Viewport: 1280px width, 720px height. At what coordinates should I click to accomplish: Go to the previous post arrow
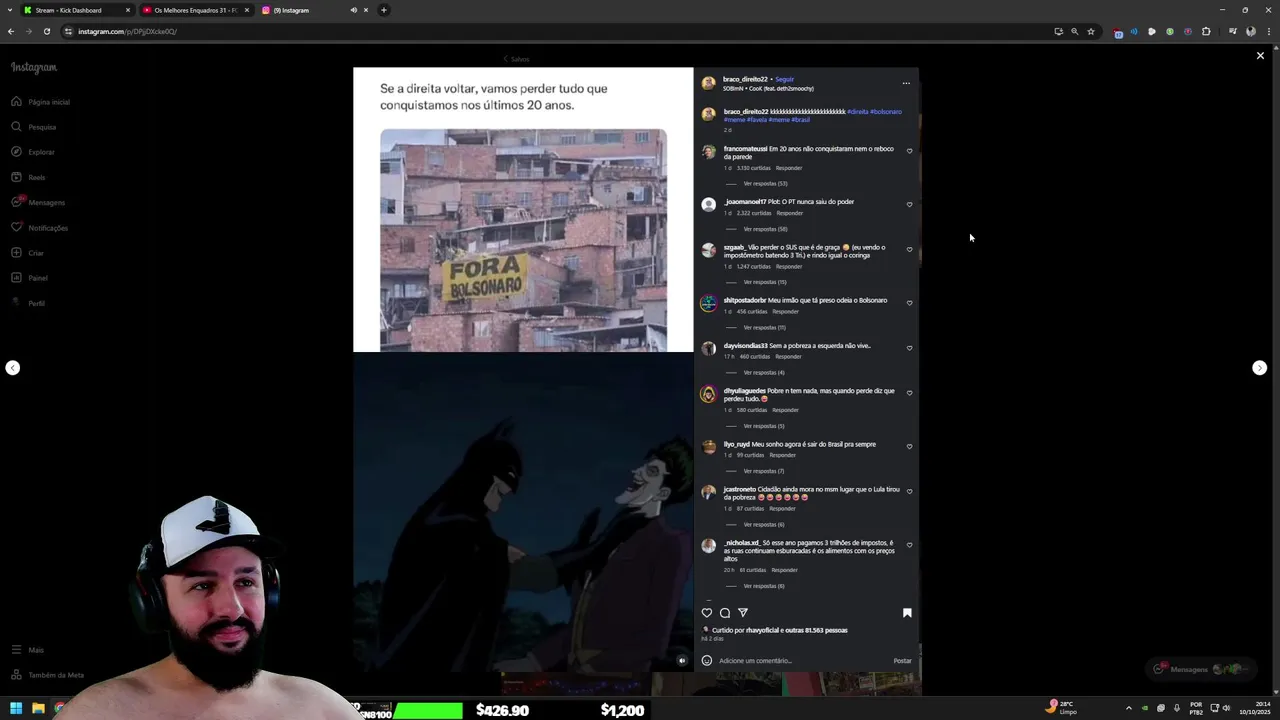coord(12,368)
